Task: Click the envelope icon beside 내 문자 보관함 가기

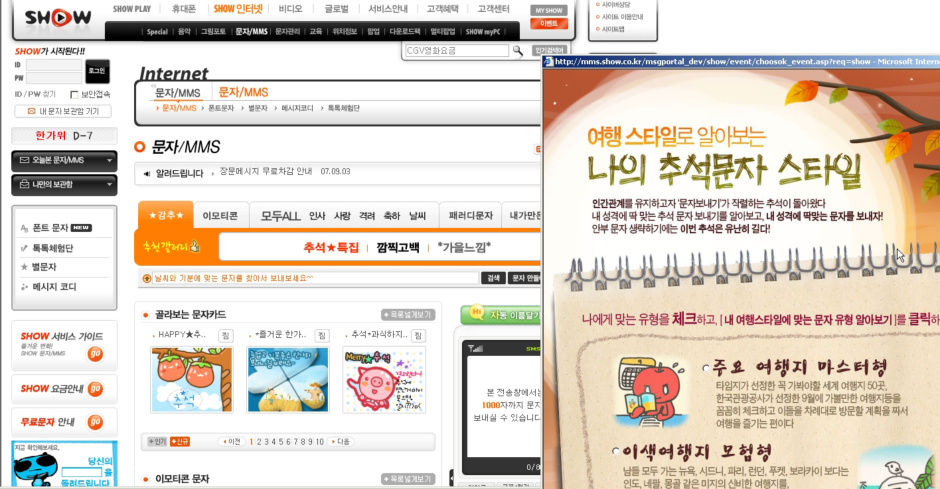Action: tap(32, 111)
